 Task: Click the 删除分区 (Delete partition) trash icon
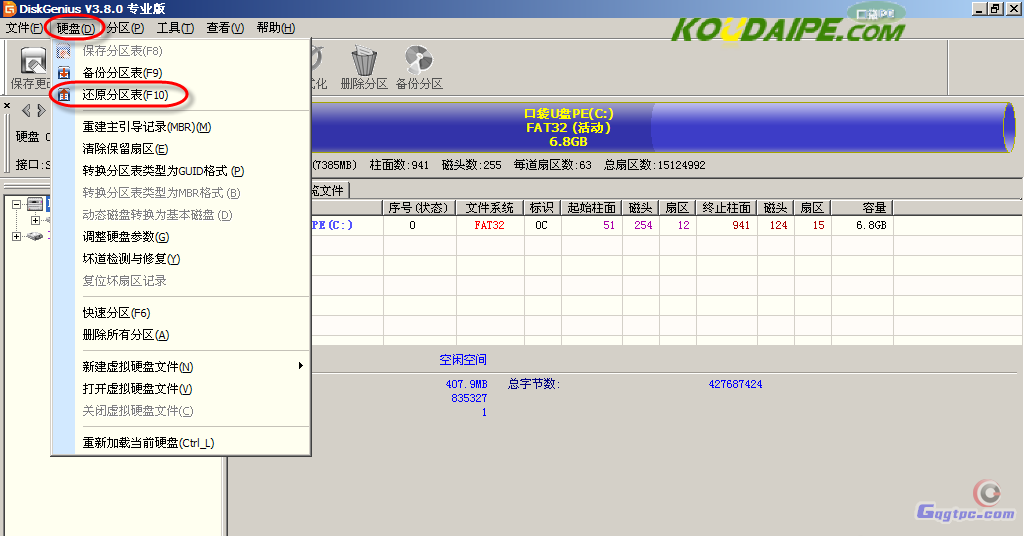pyautogui.click(x=364, y=61)
